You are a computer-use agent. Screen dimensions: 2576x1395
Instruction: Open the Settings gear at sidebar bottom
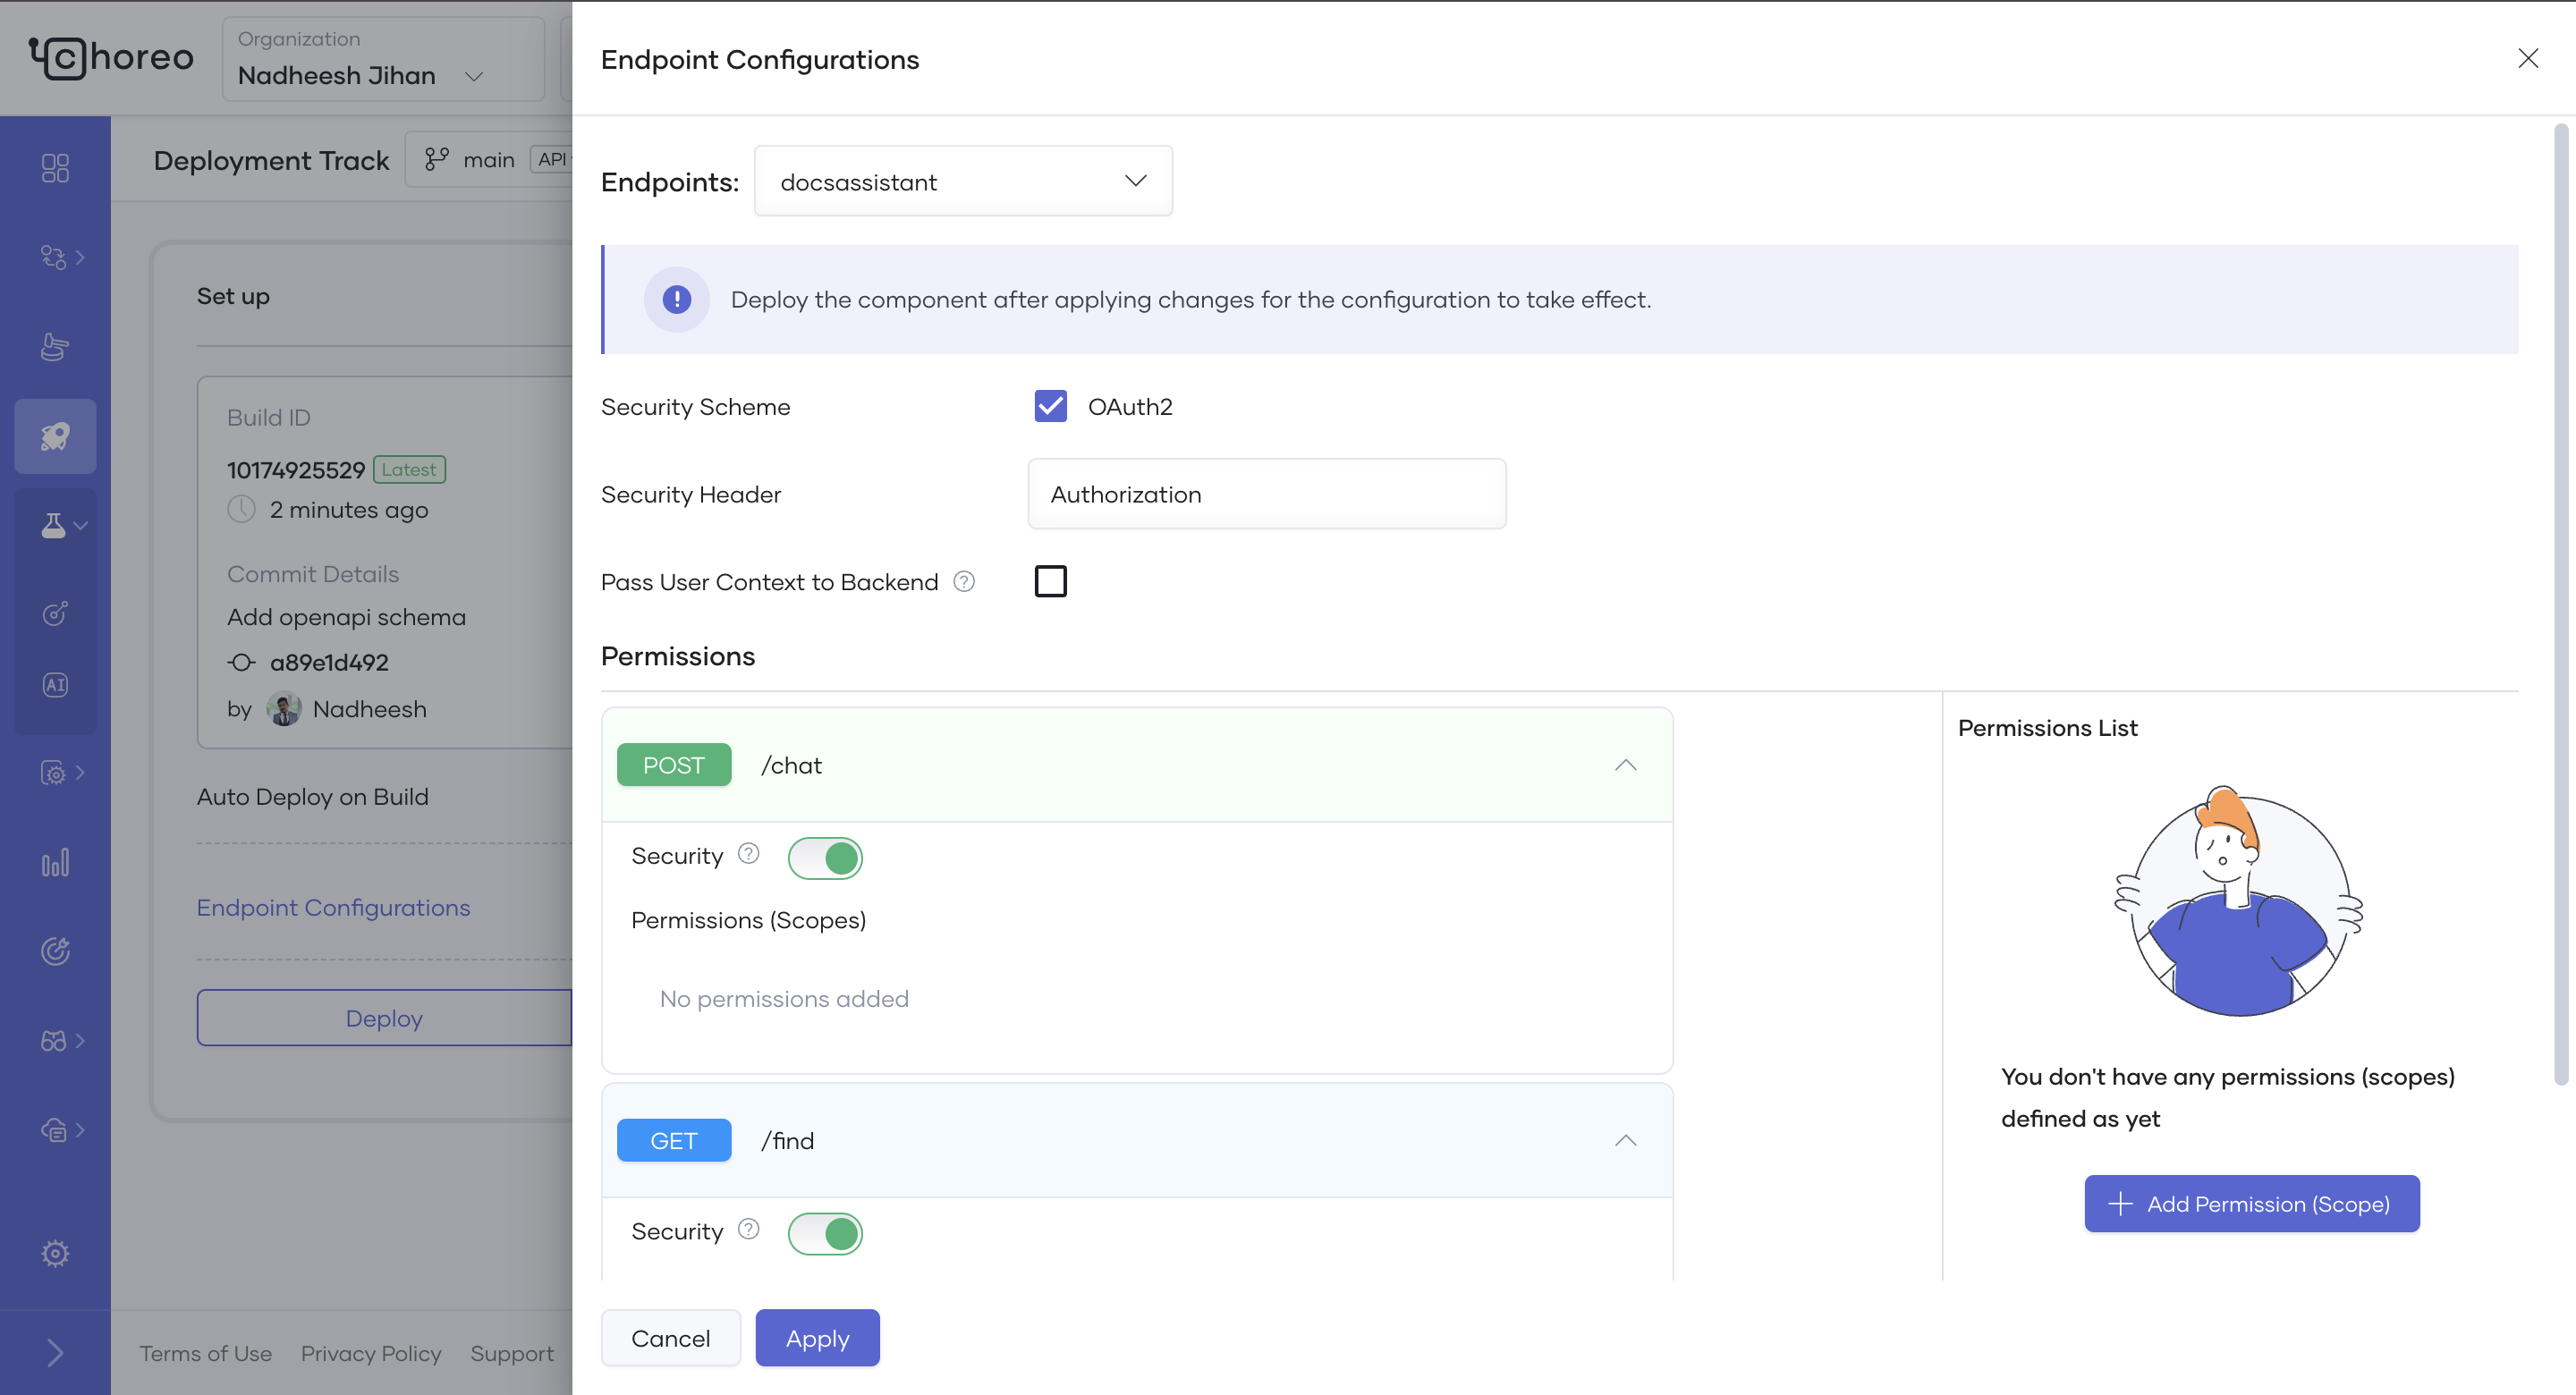click(x=55, y=1253)
